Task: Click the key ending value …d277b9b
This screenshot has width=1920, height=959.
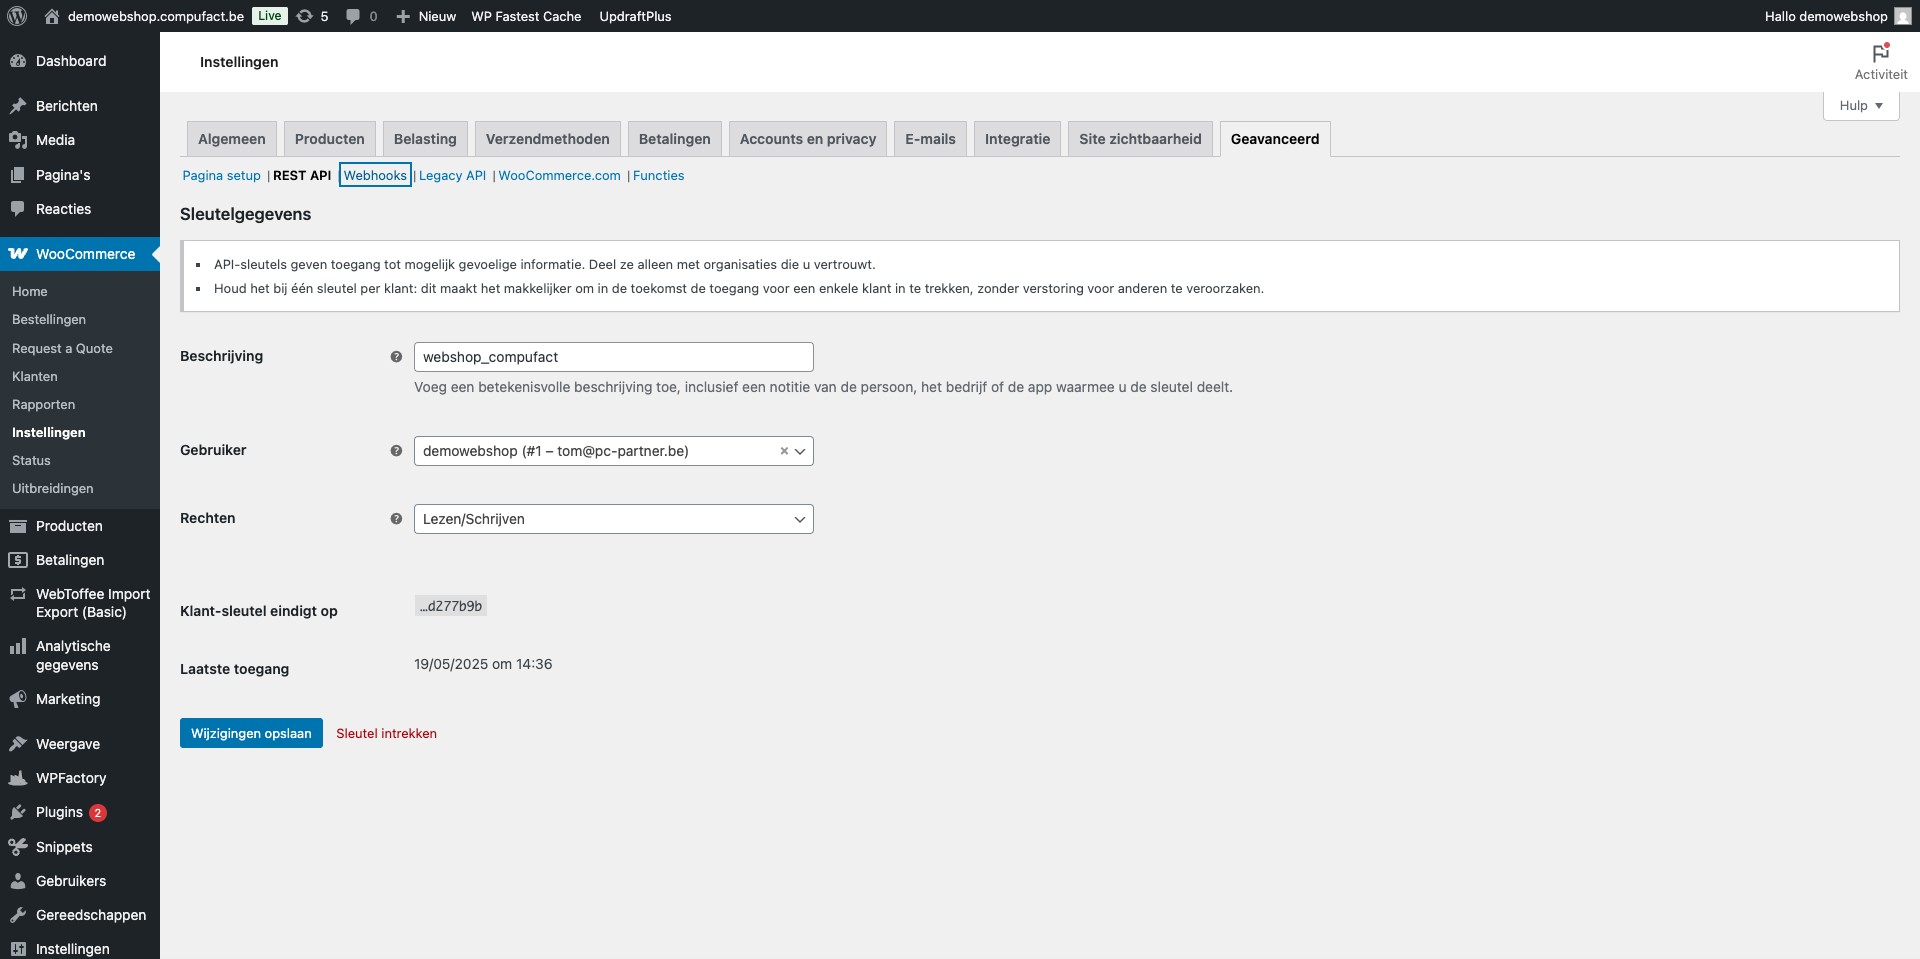Action: (x=451, y=606)
